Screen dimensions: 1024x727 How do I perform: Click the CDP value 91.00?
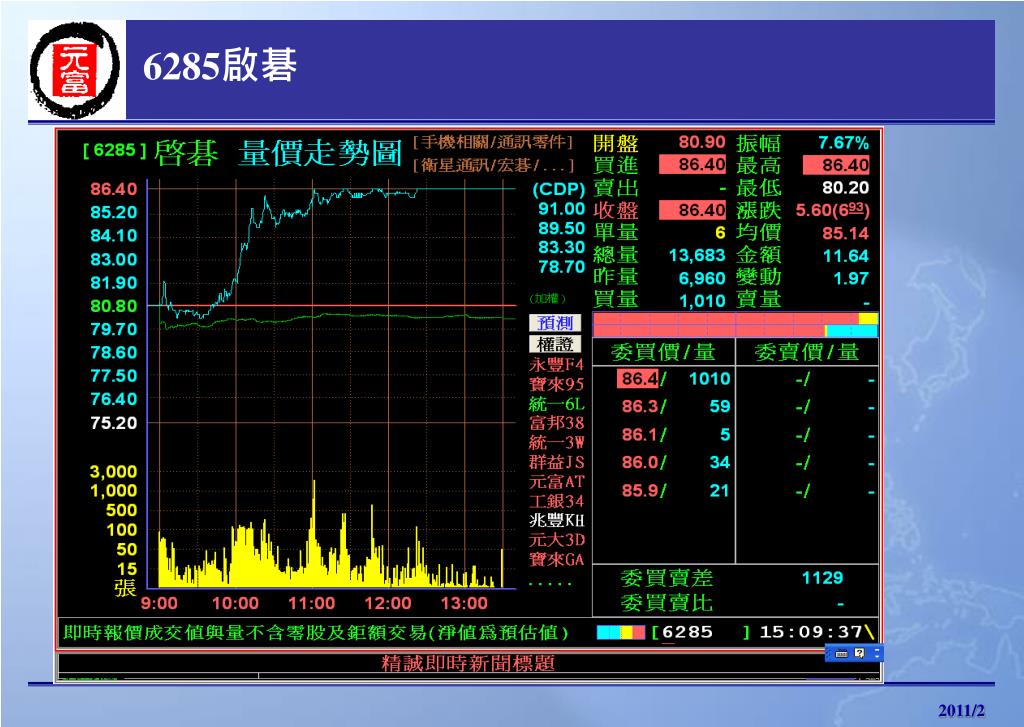point(561,209)
